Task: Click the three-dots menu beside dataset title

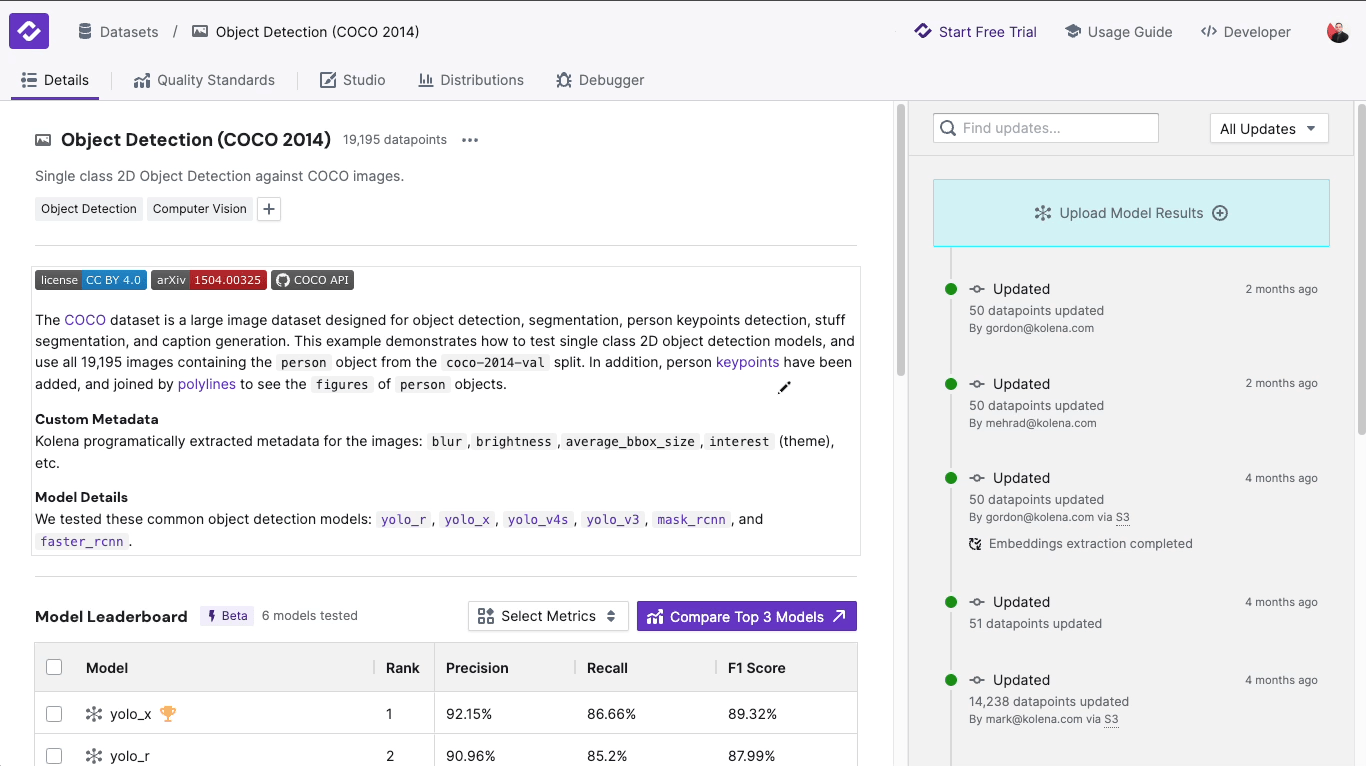Action: pyautogui.click(x=470, y=140)
